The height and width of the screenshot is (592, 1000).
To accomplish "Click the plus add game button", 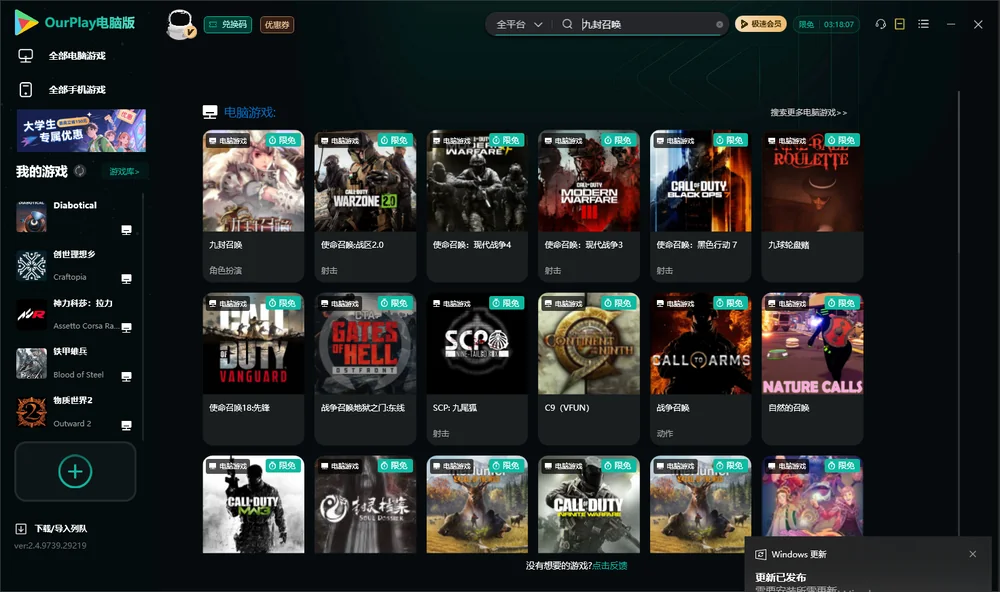I will (75, 471).
